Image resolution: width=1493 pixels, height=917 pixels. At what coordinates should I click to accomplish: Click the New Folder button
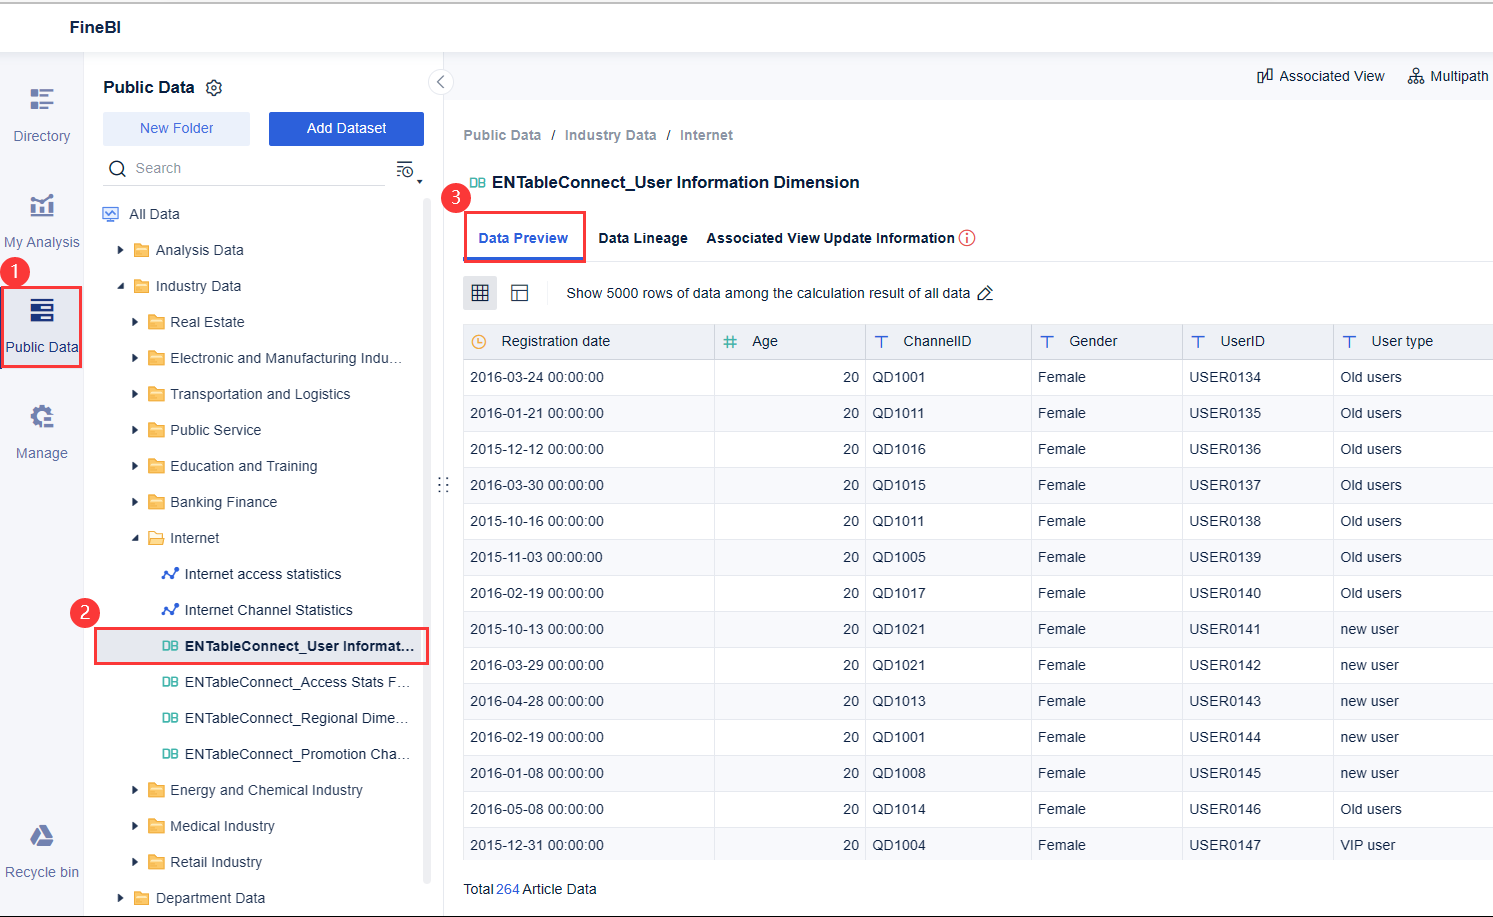176,129
